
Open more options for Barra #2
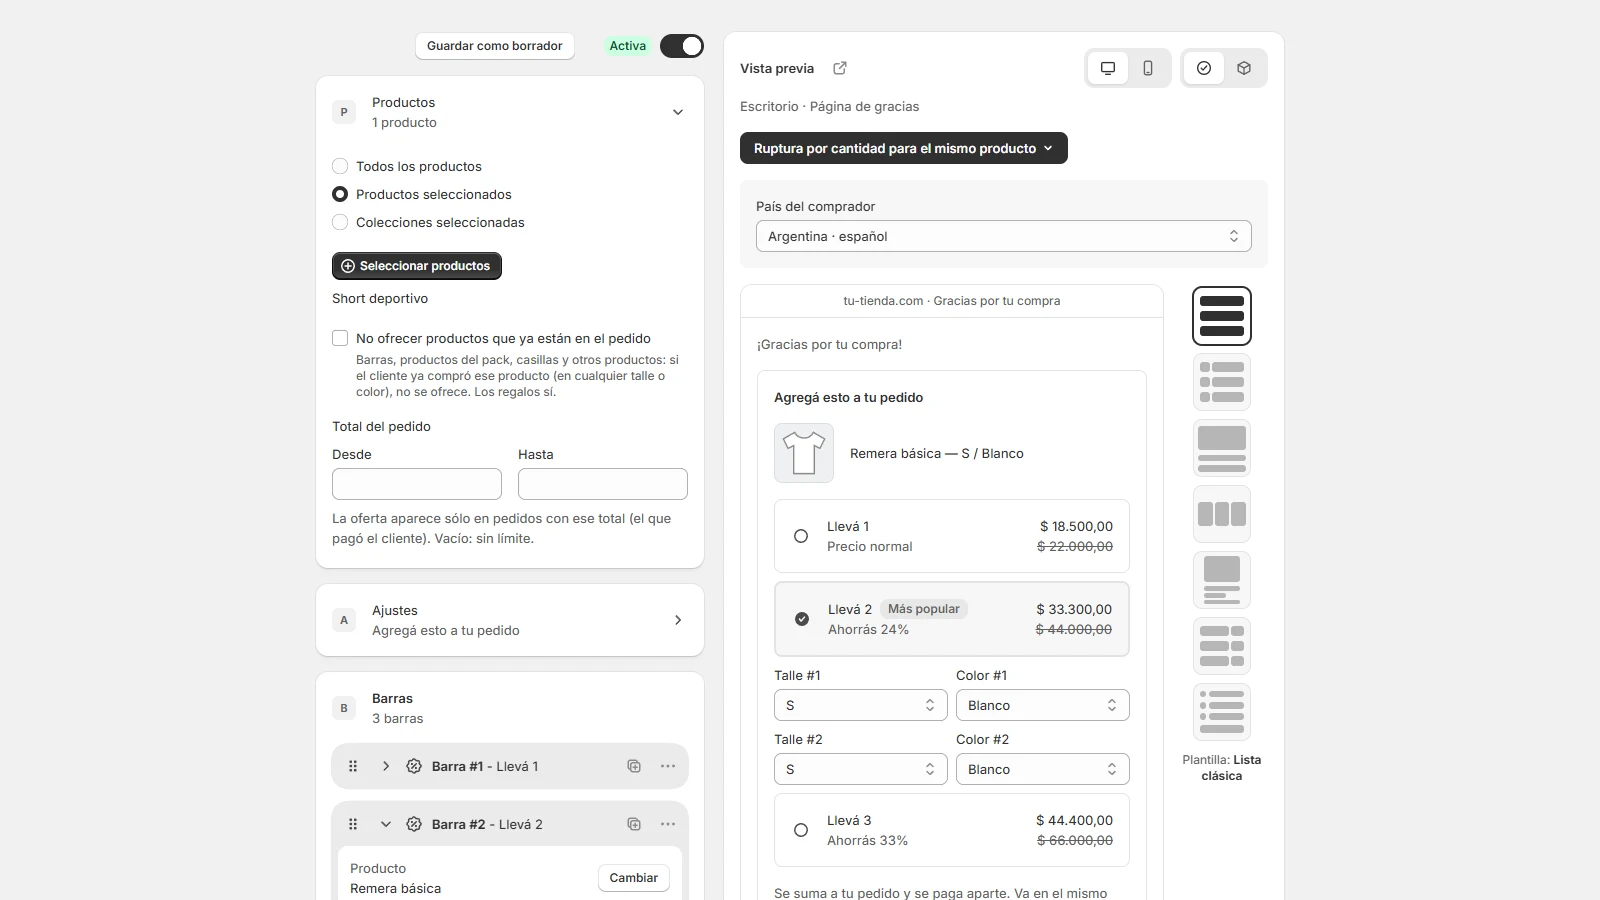pos(668,824)
